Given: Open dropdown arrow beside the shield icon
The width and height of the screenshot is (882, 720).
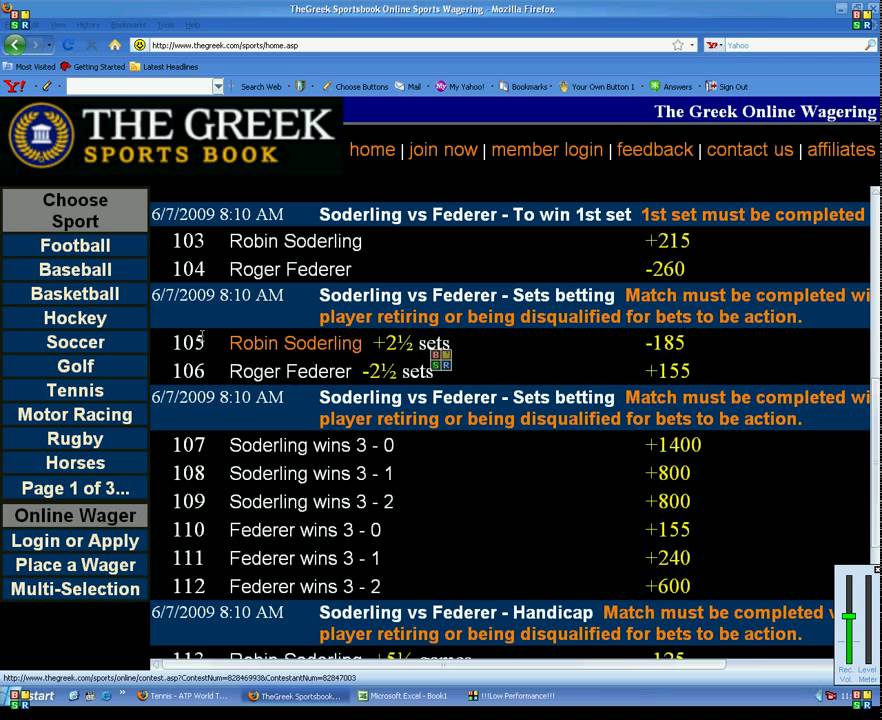Looking at the screenshot, I should (313, 87).
